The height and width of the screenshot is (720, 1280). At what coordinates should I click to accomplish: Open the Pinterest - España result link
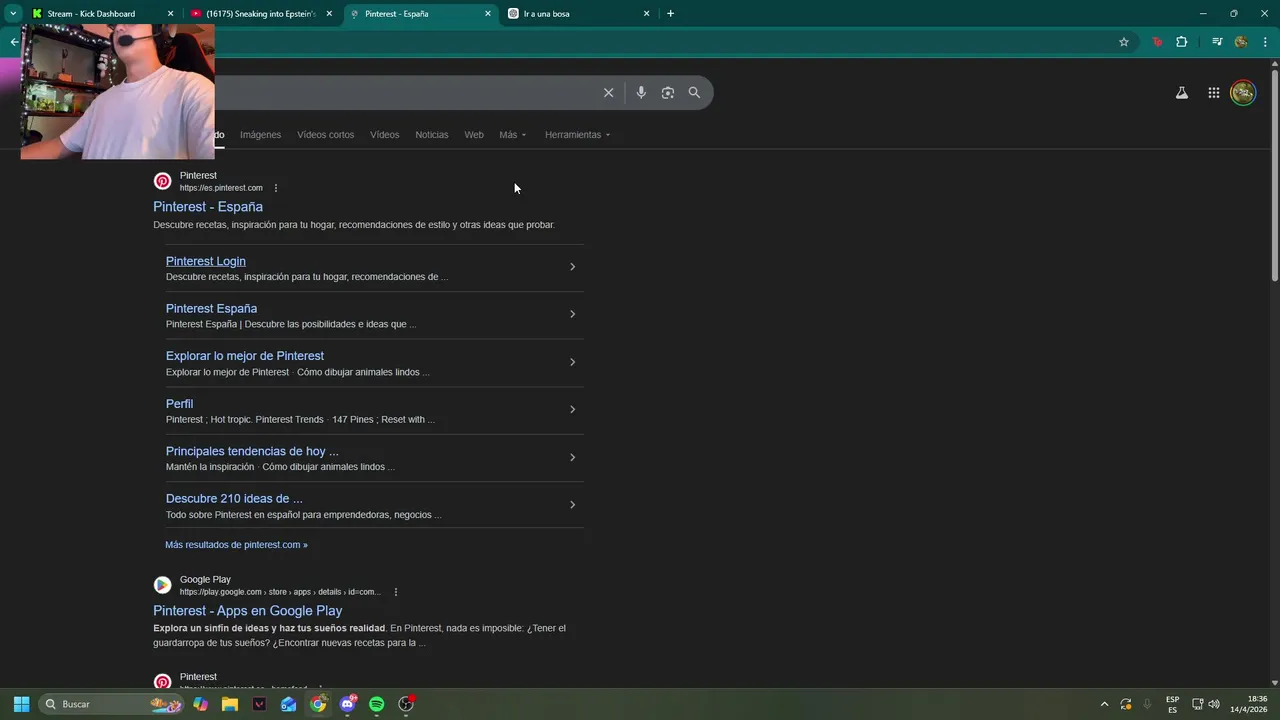[x=208, y=207]
